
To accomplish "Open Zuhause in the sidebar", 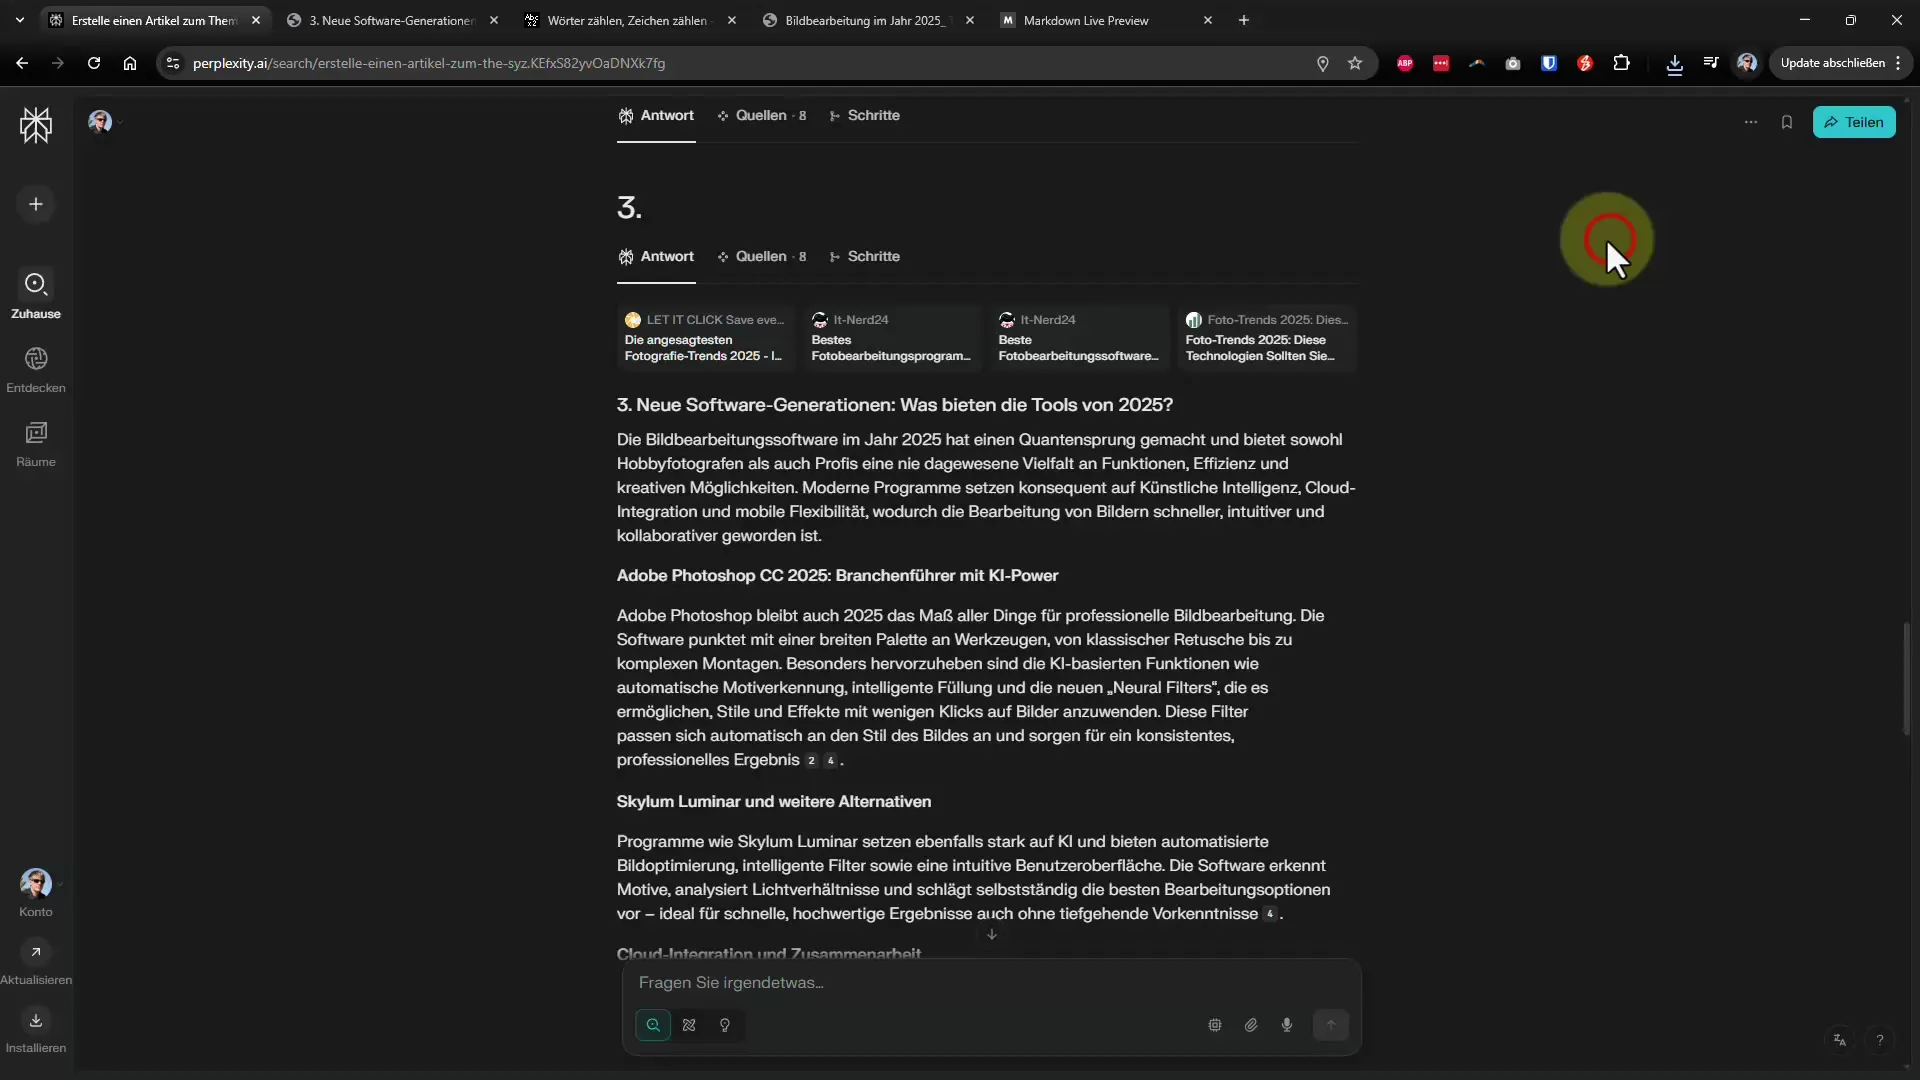I will [x=36, y=295].
